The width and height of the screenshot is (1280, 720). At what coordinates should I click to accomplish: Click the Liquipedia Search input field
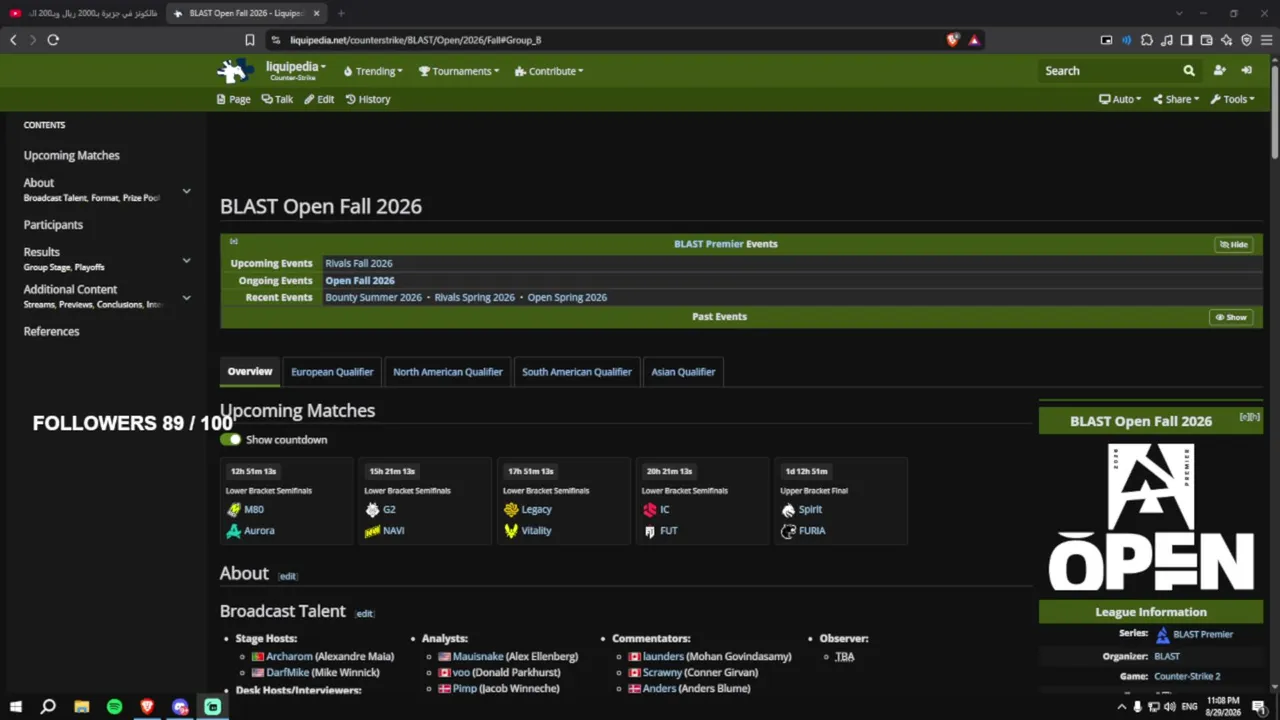[x=1108, y=71]
